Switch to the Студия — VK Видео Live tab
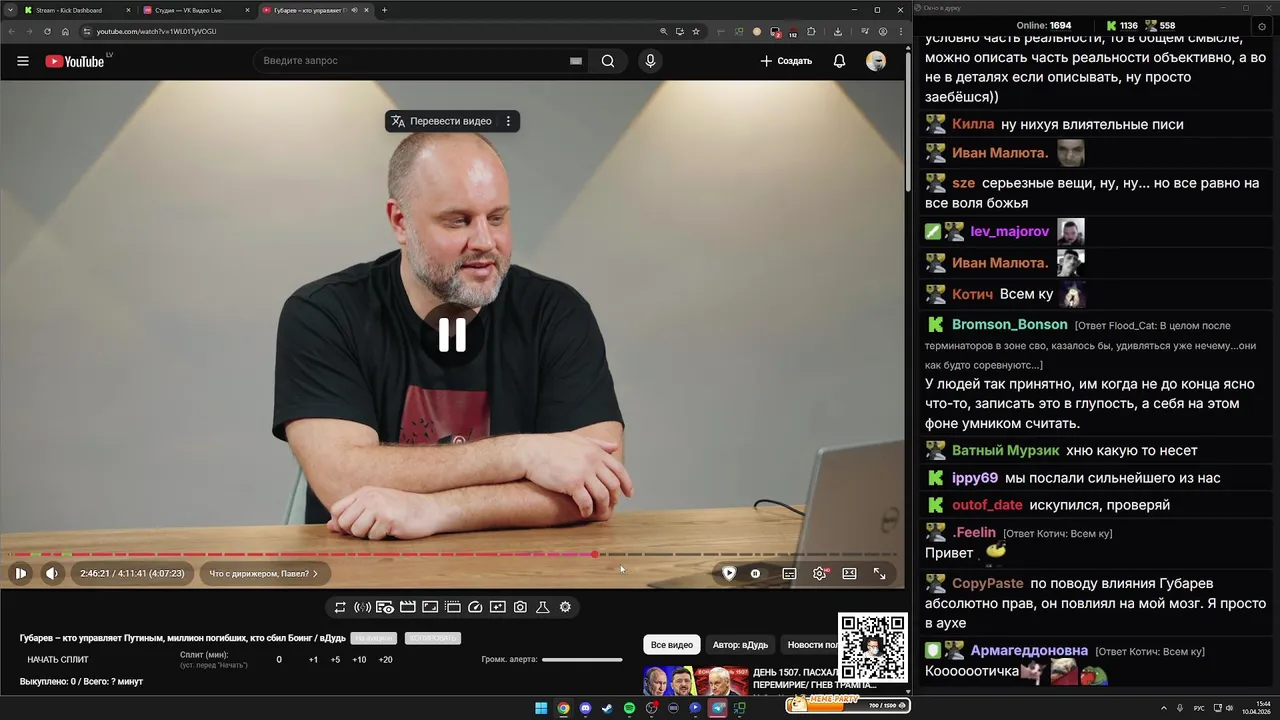Screen dimensions: 1280x720 (x=194, y=10)
